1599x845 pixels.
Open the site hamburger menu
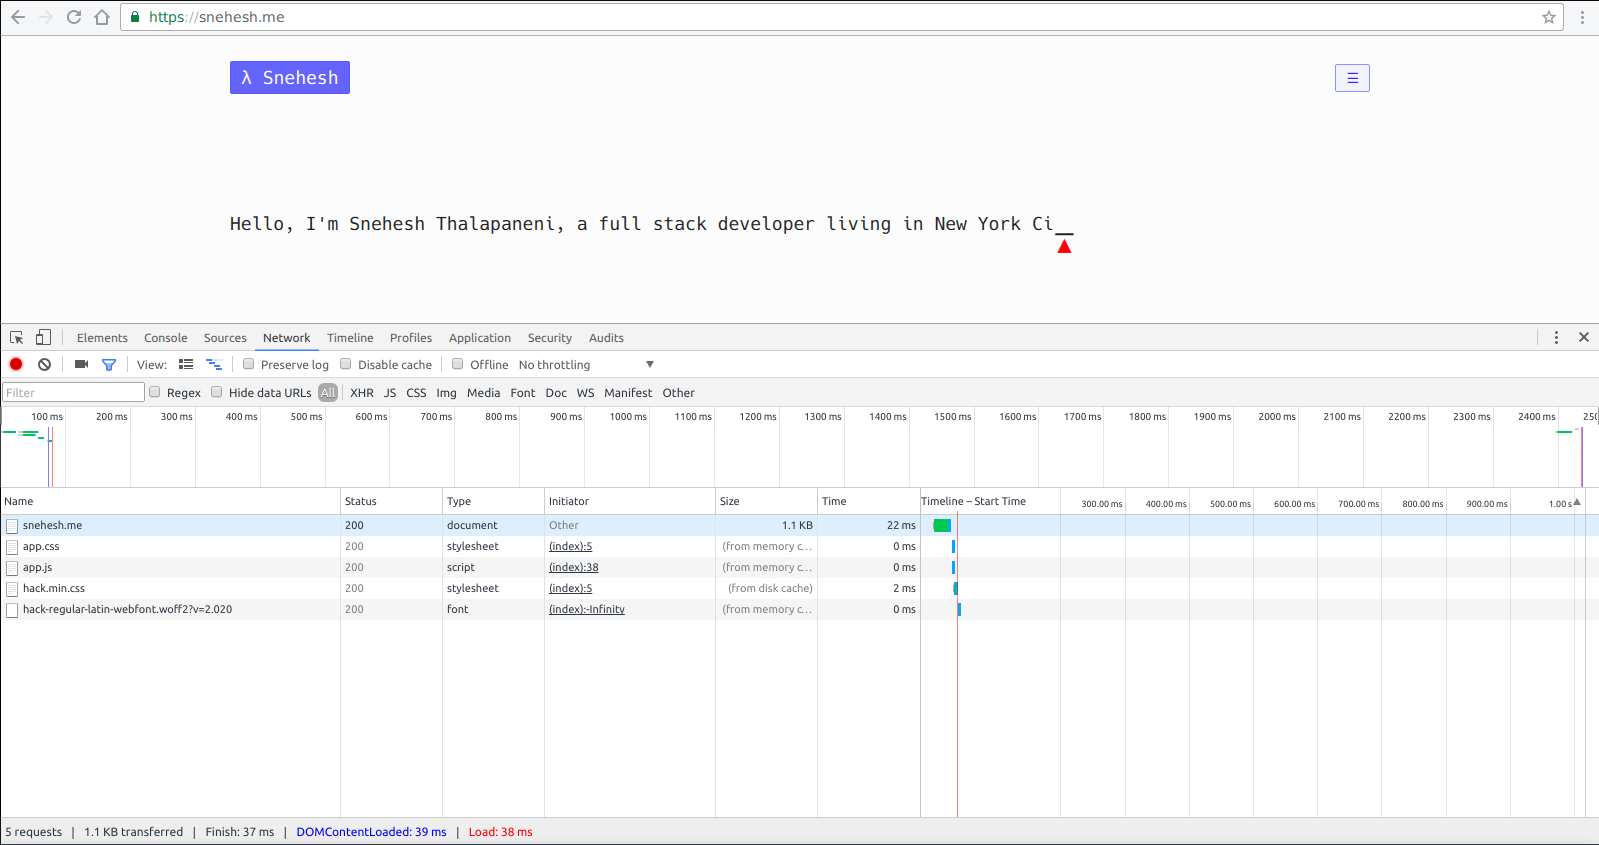pyautogui.click(x=1352, y=78)
